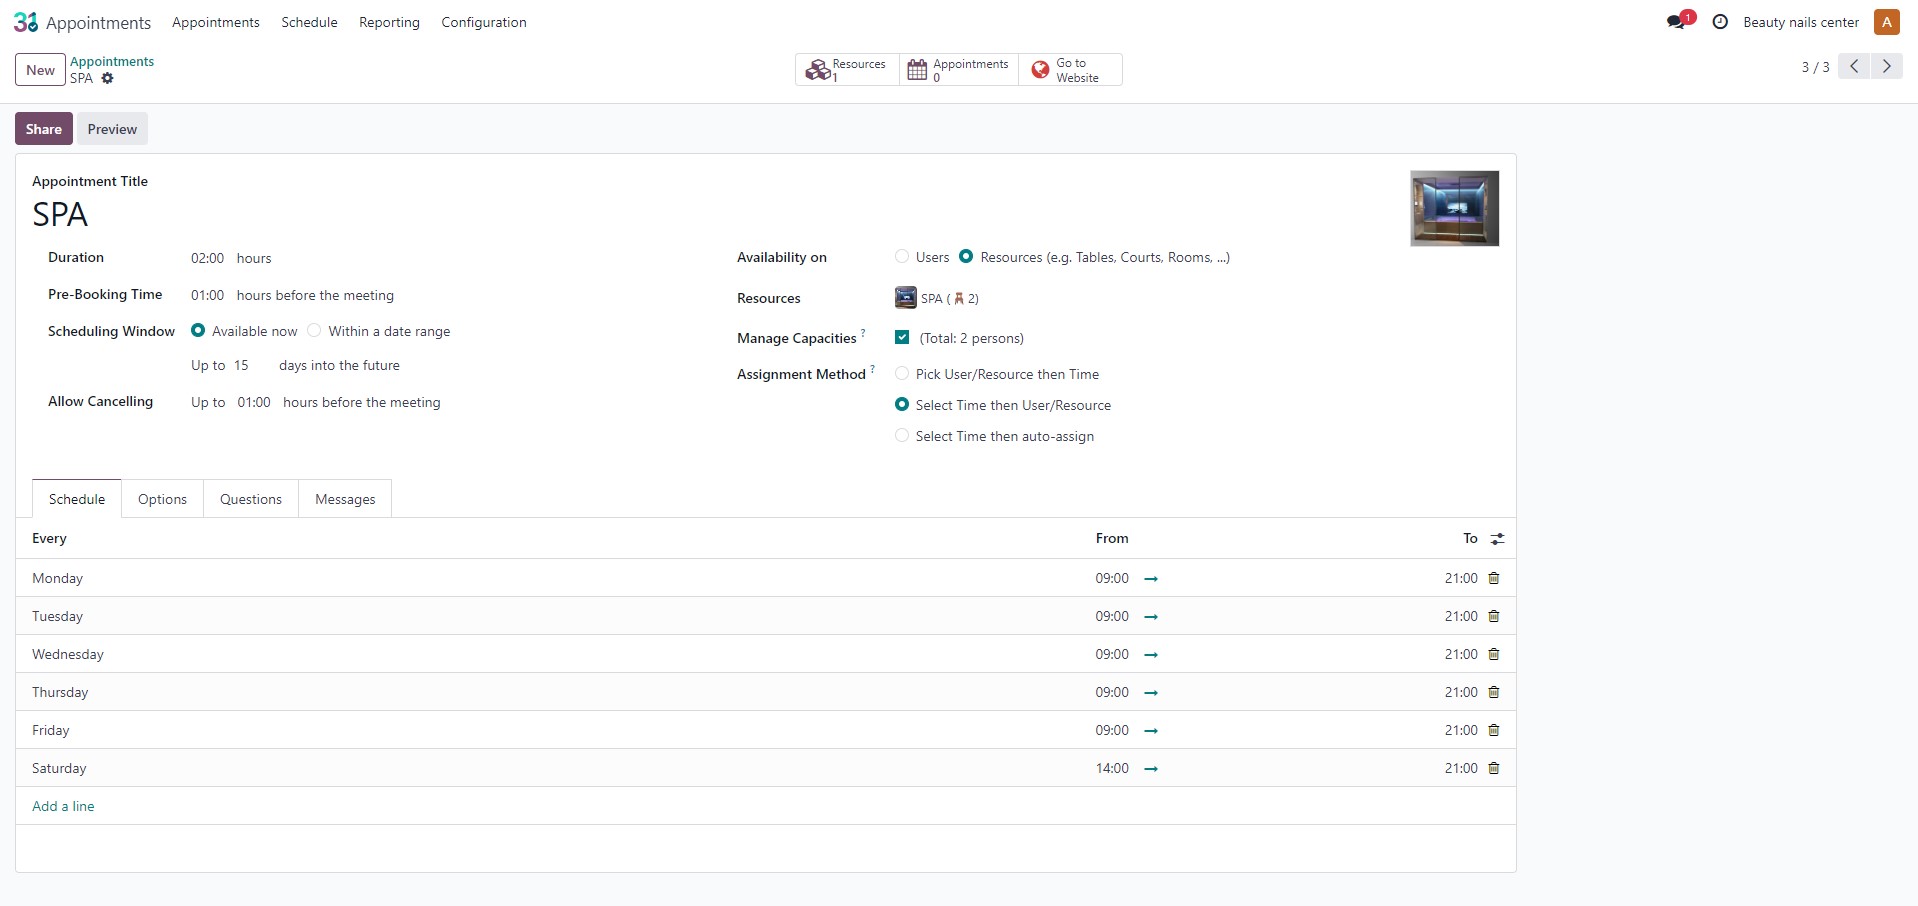Select Within a date range option
The width and height of the screenshot is (1918, 906).
point(314,331)
